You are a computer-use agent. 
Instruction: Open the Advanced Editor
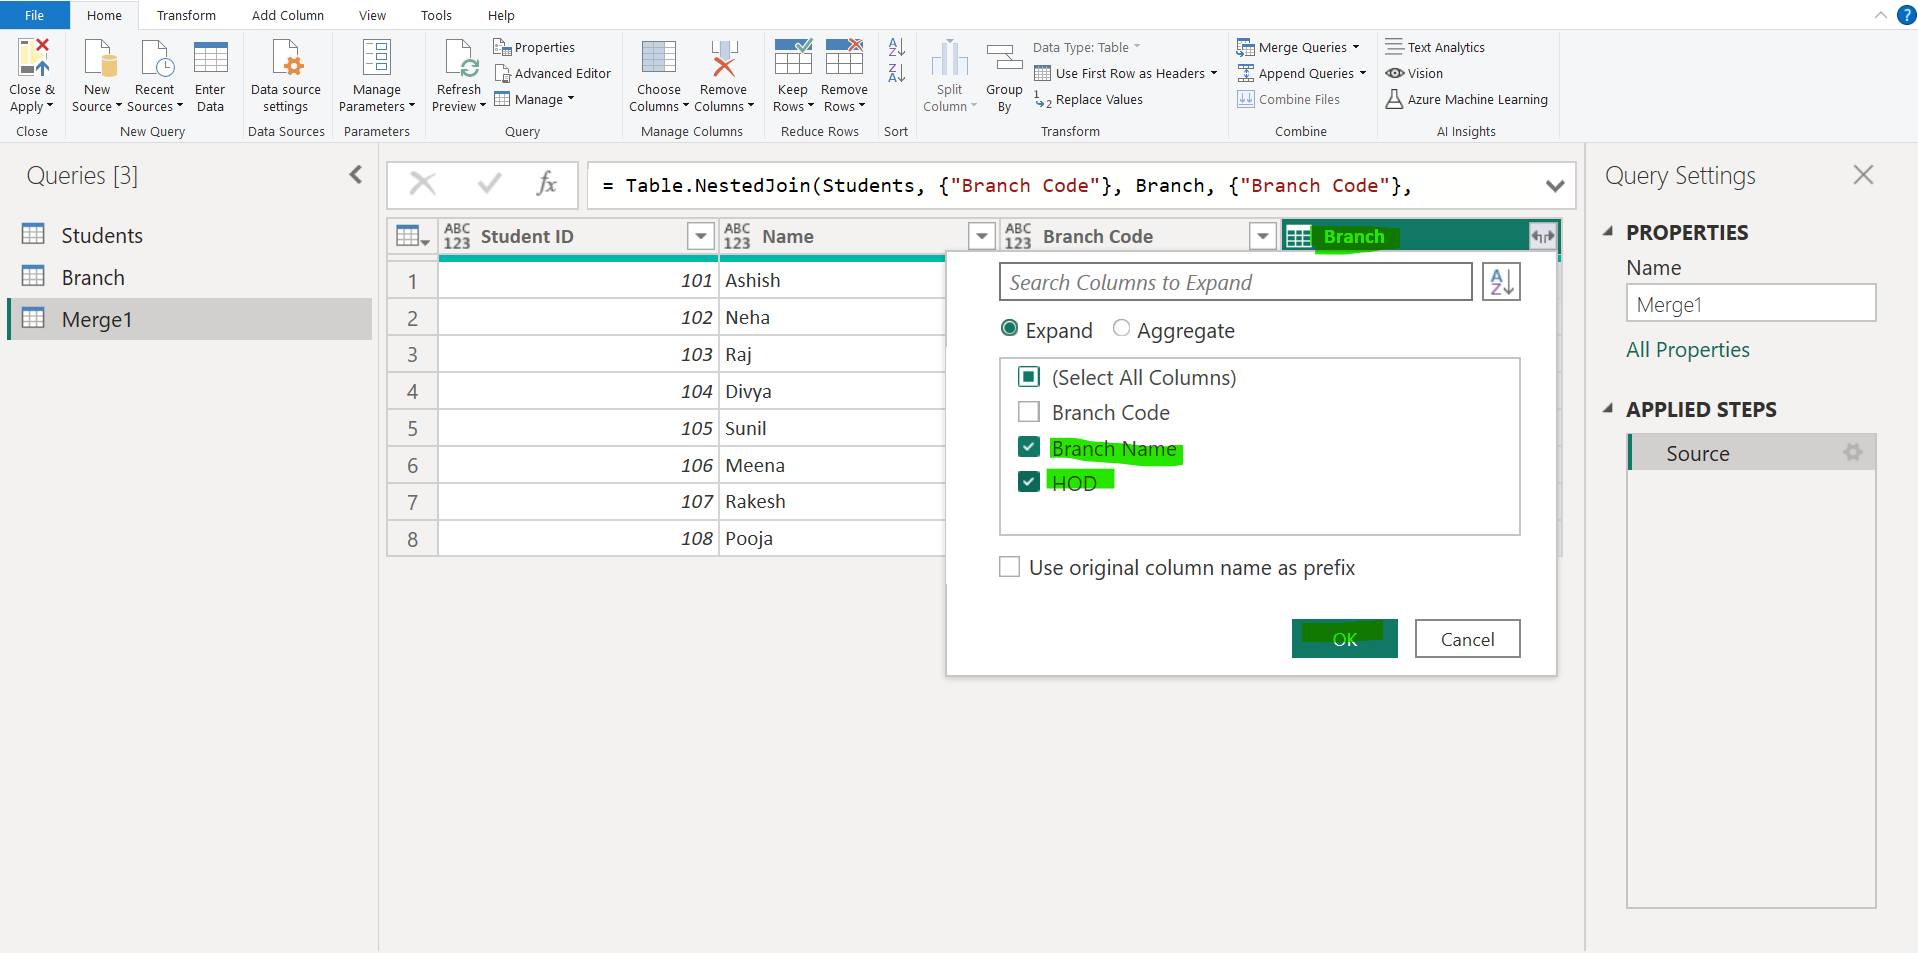tap(553, 72)
